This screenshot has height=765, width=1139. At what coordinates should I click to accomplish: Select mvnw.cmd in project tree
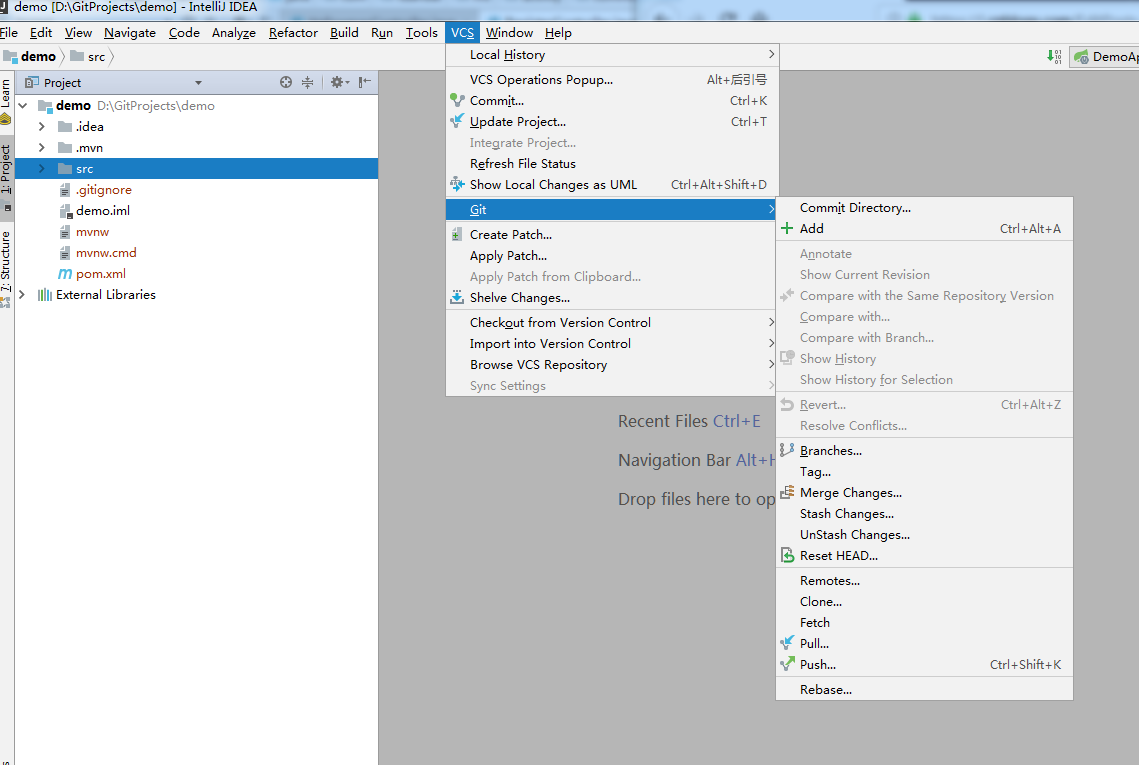(x=106, y=253)
